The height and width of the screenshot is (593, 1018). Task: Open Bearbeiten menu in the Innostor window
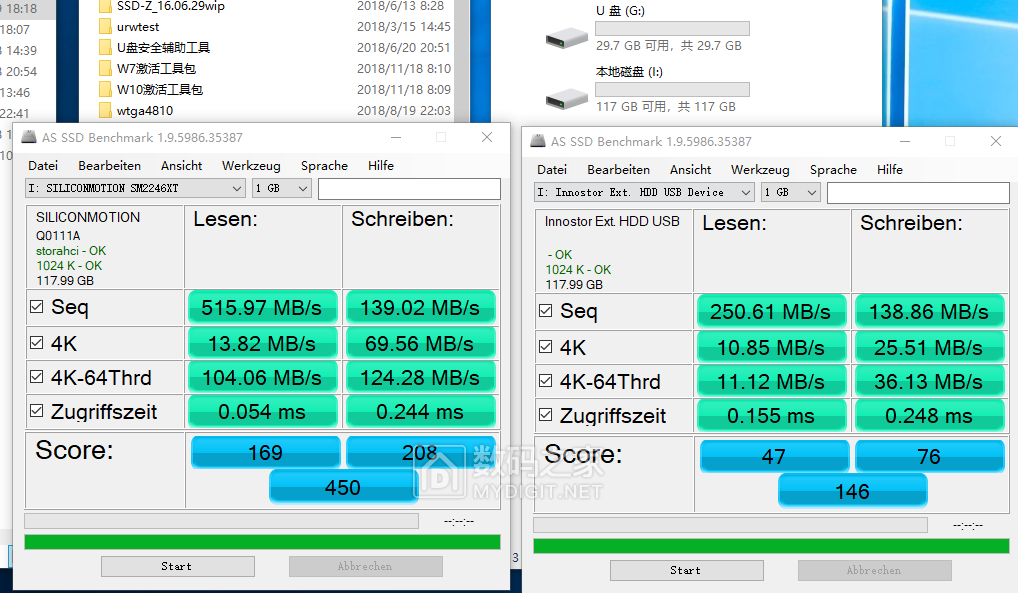(619, 170)
